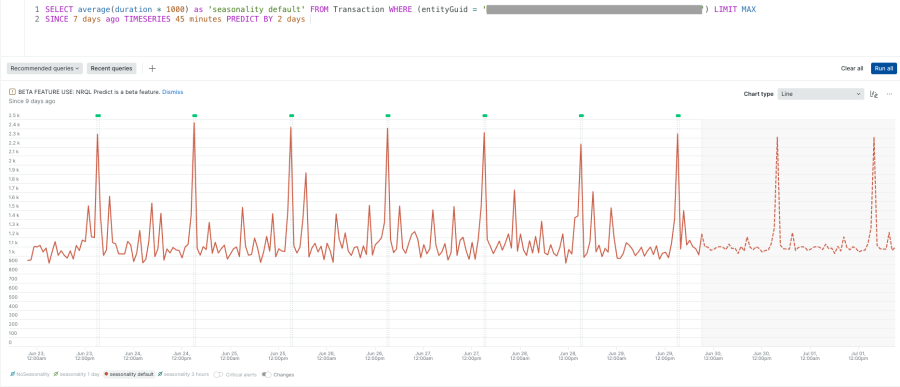
Task: Click the 'Since 9 days ago' label
Action: 32,101
